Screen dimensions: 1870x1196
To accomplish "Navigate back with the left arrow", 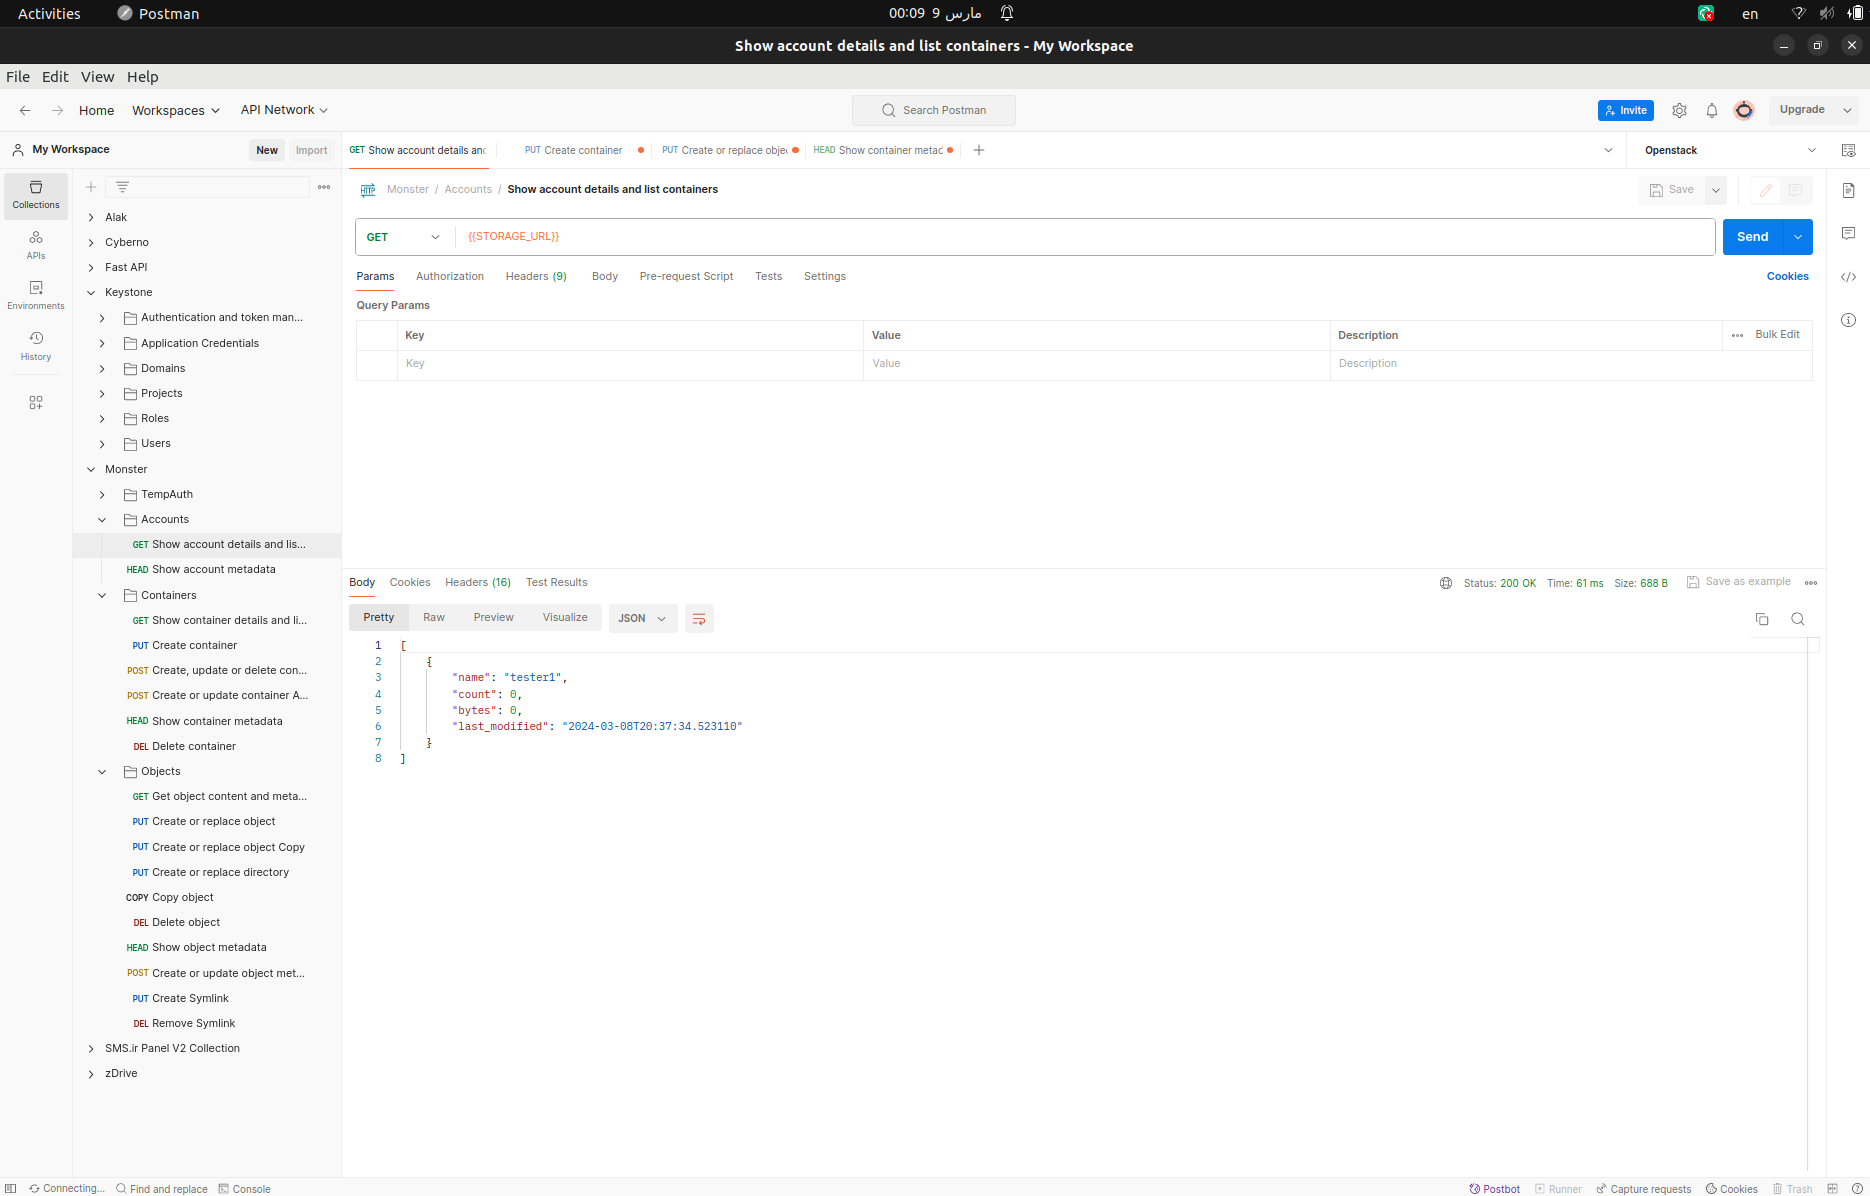I will click(25, 110).
